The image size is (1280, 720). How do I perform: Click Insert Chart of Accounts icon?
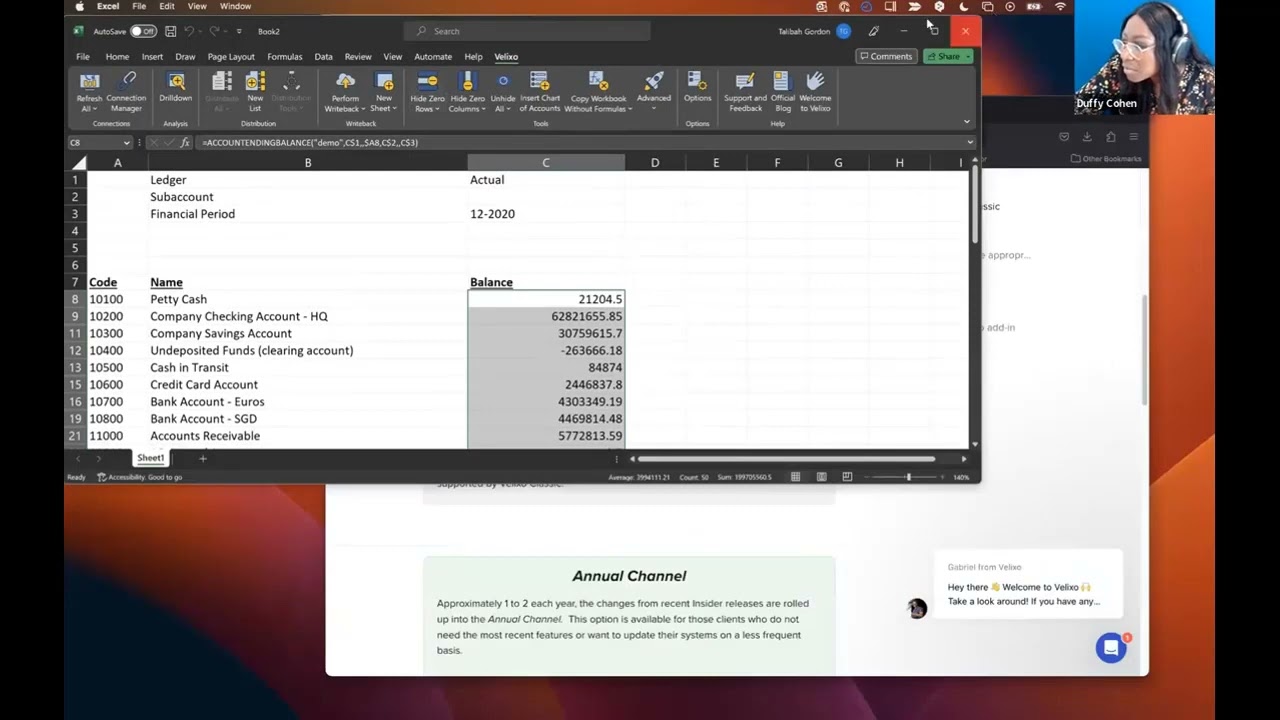tap(539, 82)
